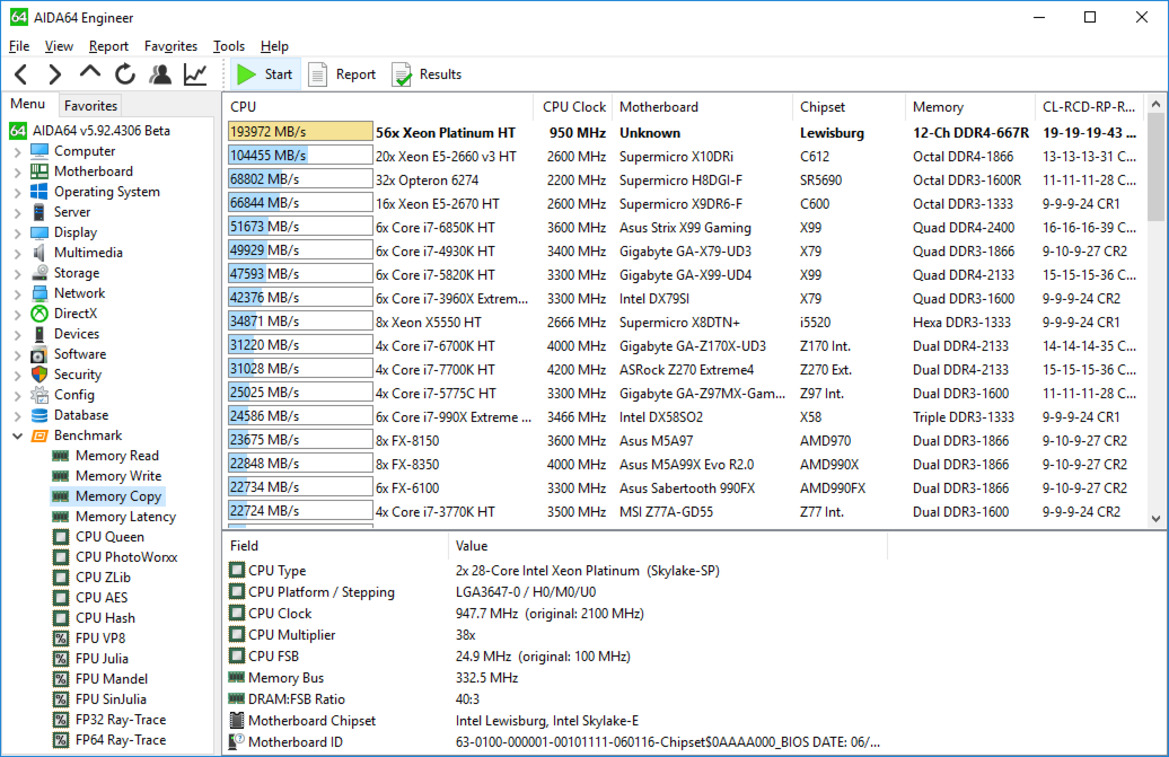Viewport: 1169px width, 757px height.
Task: Click the FP64 Ray-Trace benchmark icon
Action: tap(61, 740)
